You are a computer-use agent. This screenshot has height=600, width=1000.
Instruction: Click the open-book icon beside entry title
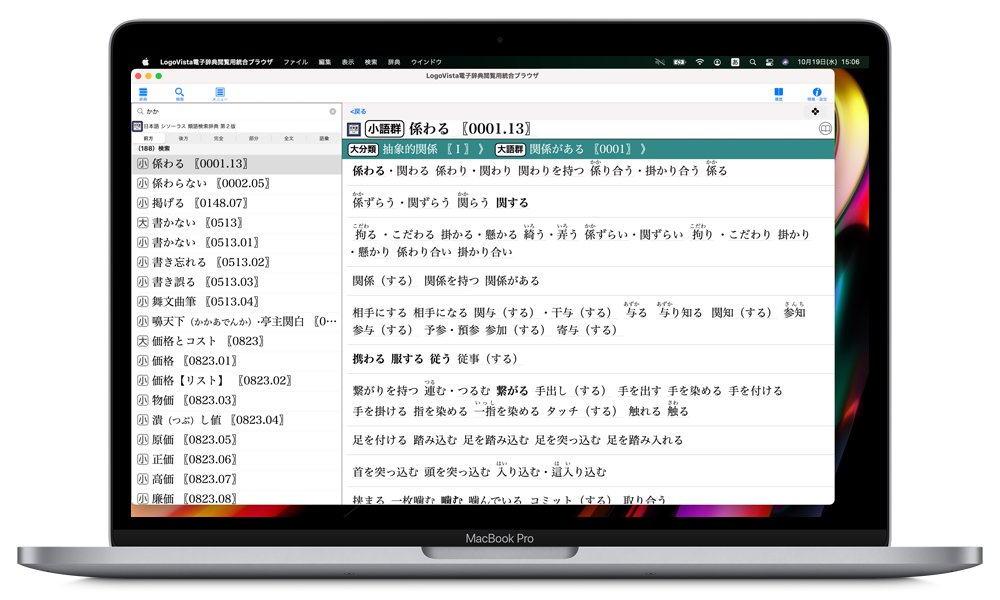tap(825, 129)
